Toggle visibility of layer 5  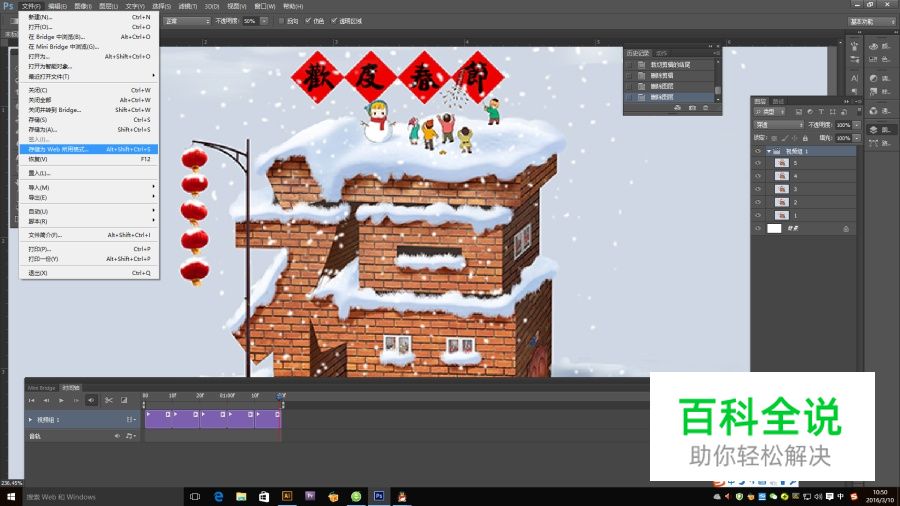tap(758, 163)
